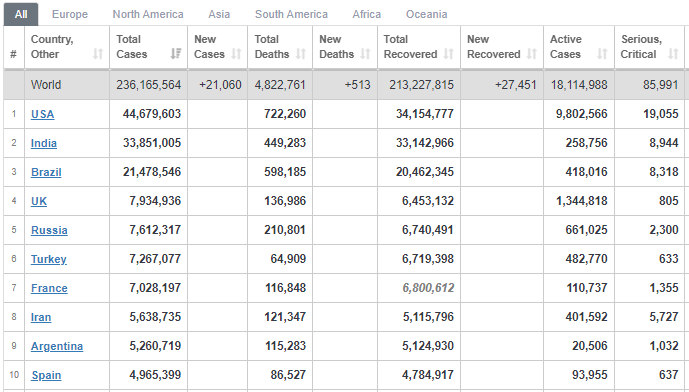Viewport: 689px width, 392px height.
Task: Select Brazil serious critical 8,318
Action: click(664, 172)
